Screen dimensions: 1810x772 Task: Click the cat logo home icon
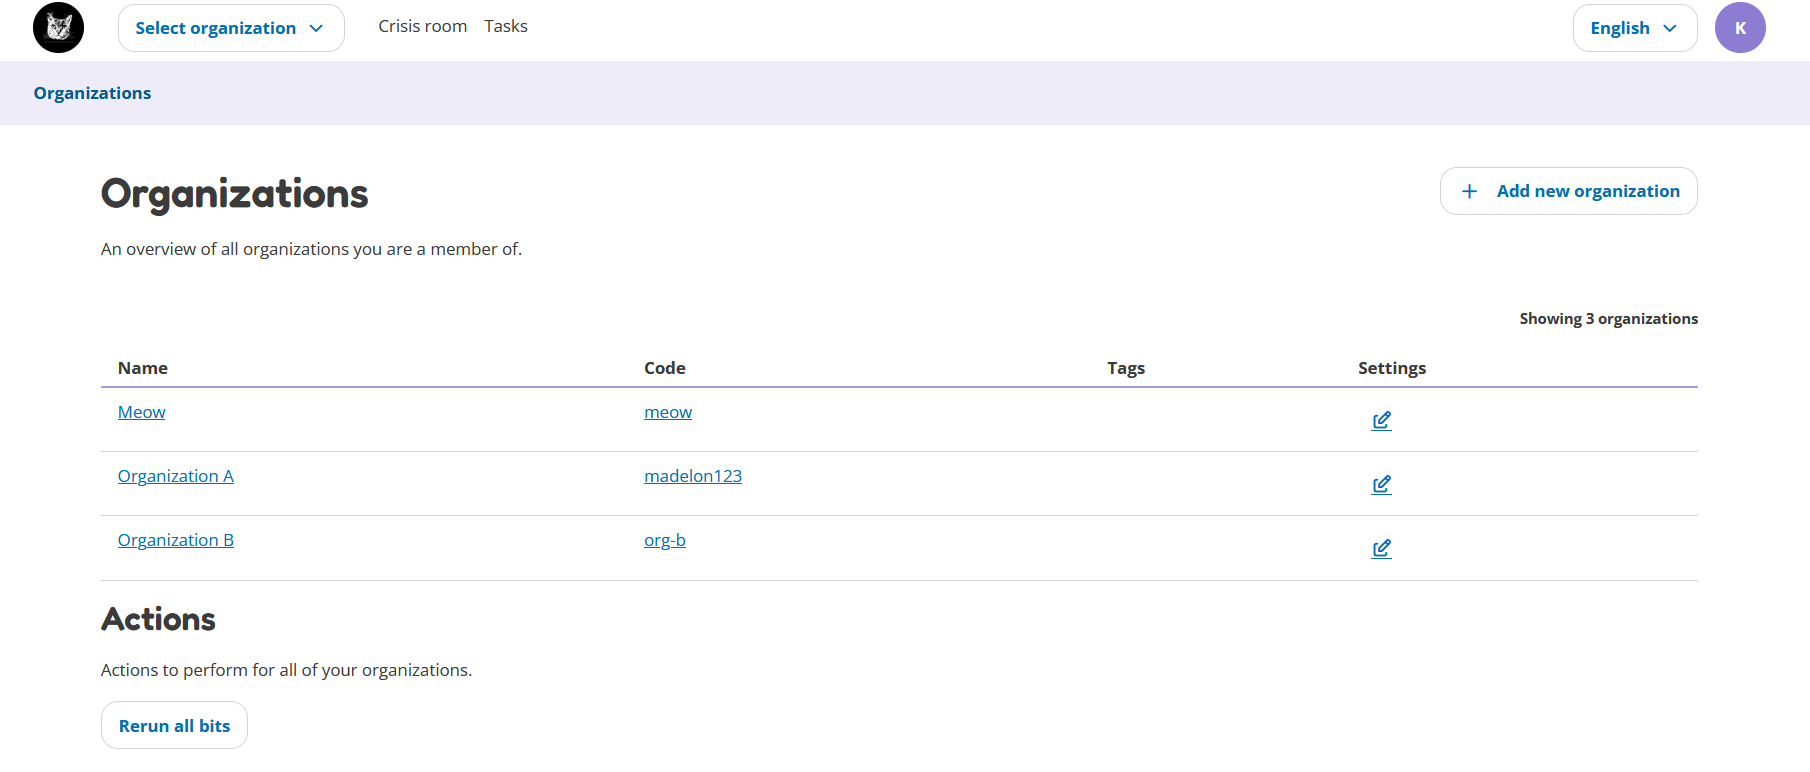coord(58,28)
